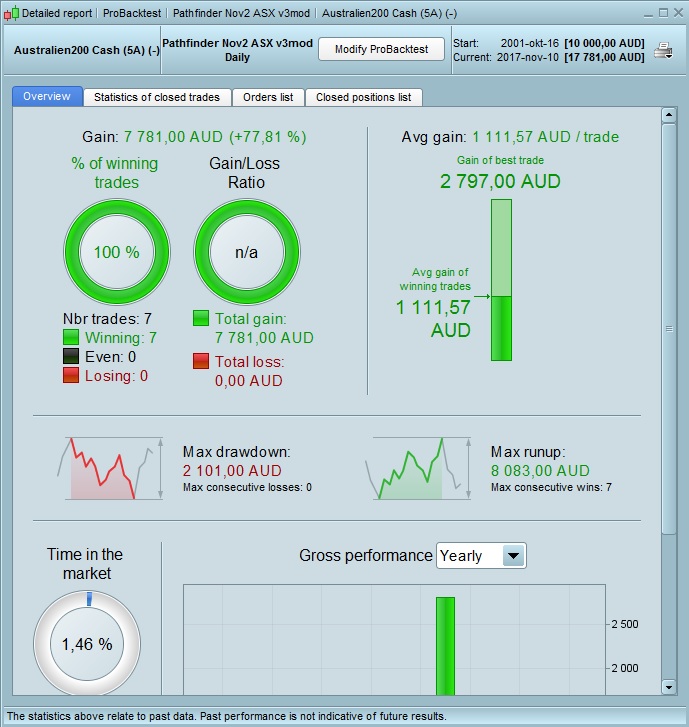This screenshot has width=689, height=727.
Task: Click the 2 500 axis label
Action: [625, 624]
